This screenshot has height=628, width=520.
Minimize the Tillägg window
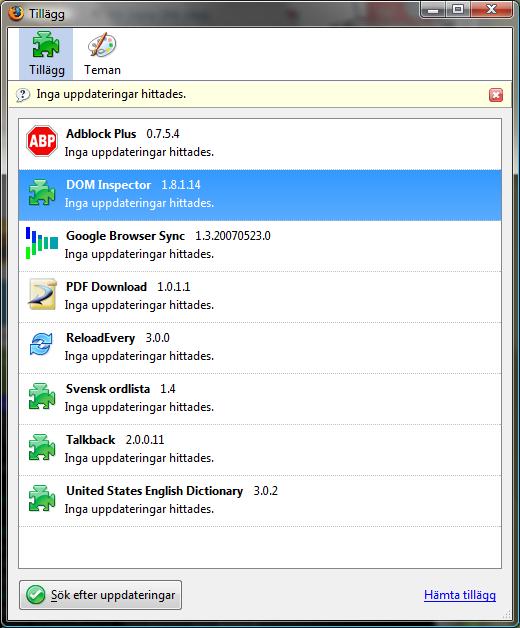pyautogui.click(x=433, y=10)
